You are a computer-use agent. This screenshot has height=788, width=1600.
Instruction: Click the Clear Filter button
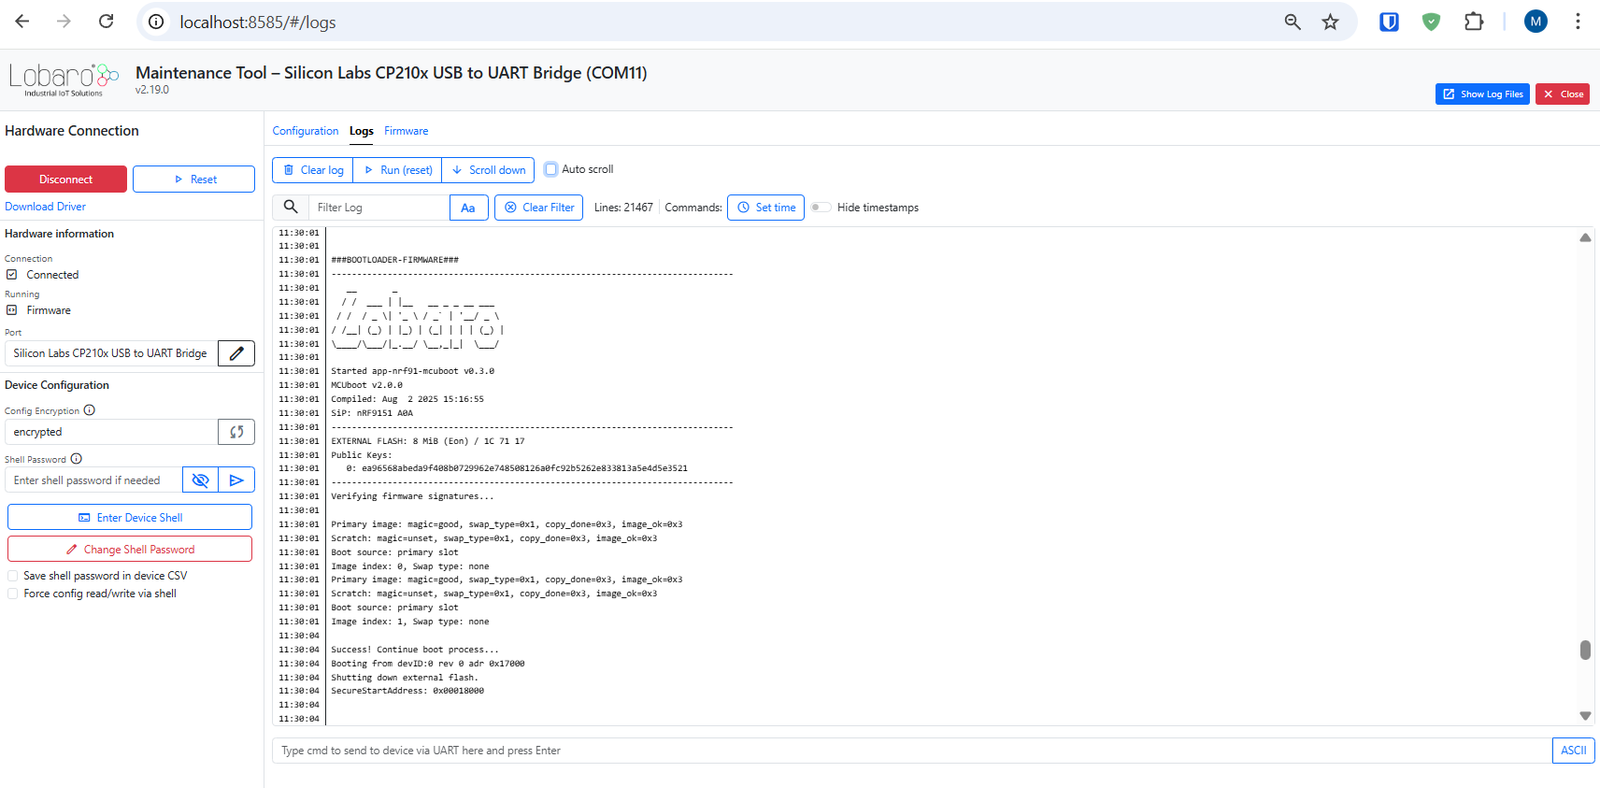pos(539,207)
